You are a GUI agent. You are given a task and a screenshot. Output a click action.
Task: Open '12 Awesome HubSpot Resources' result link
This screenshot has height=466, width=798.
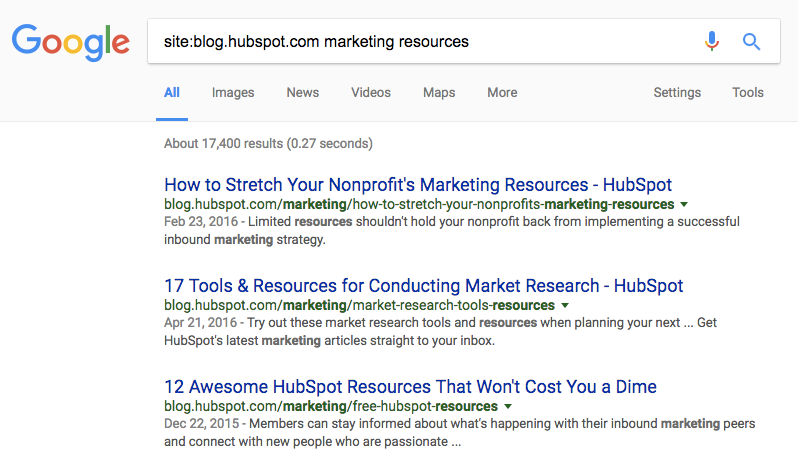410,387
